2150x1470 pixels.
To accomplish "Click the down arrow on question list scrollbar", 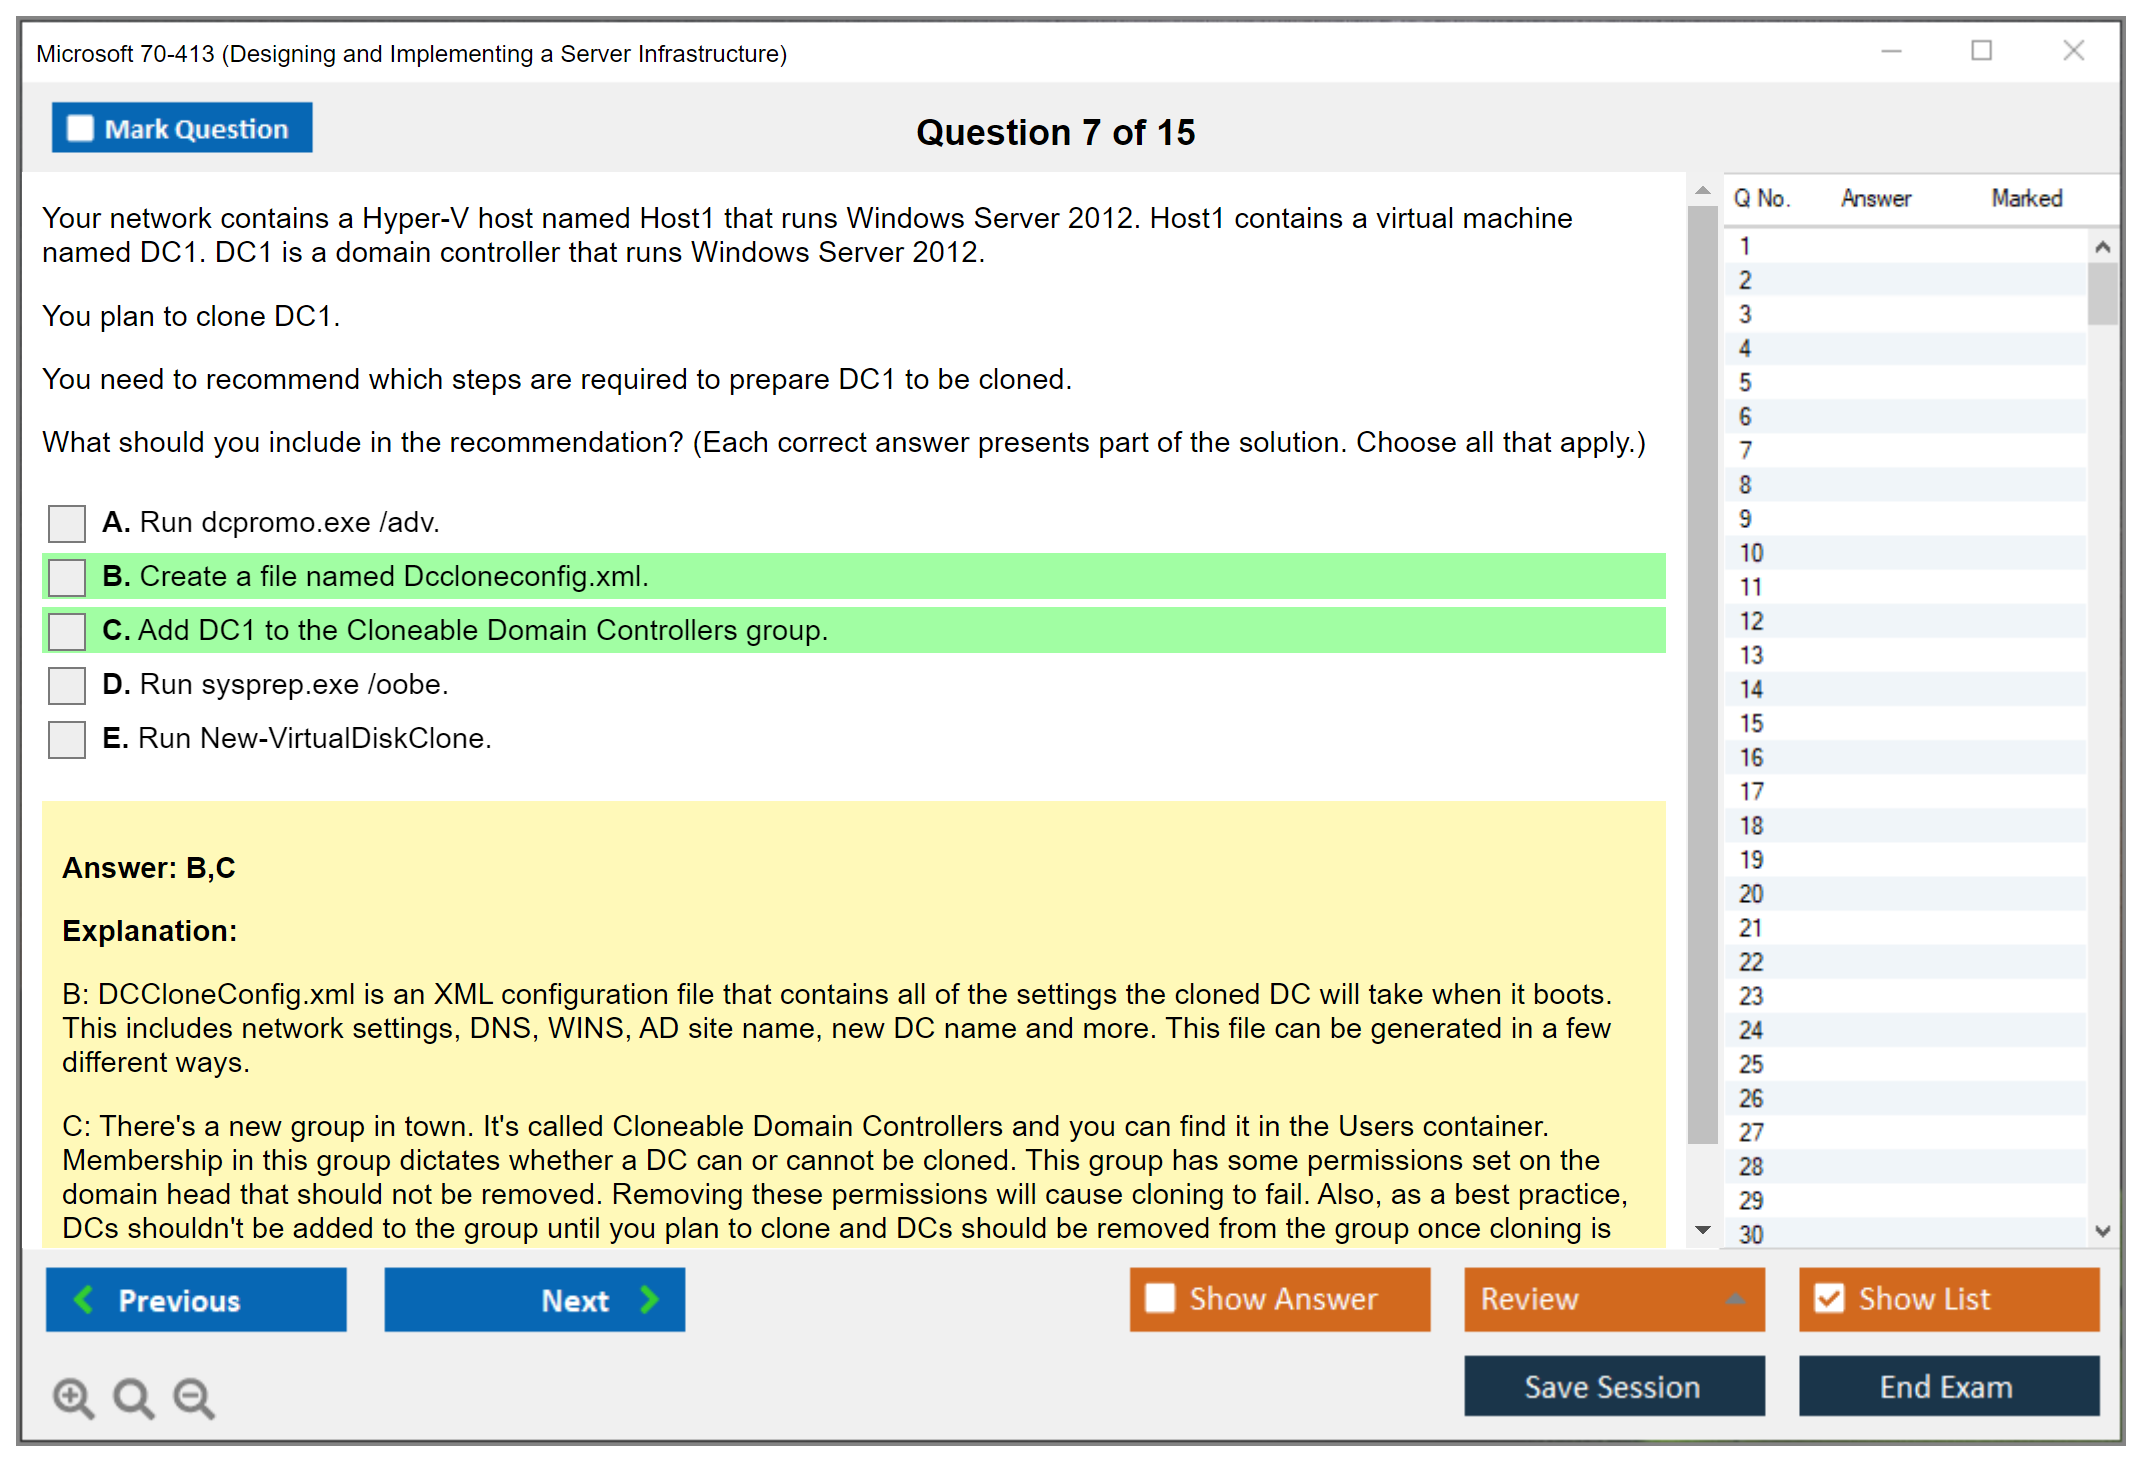I will (x=2103, y=1231).
